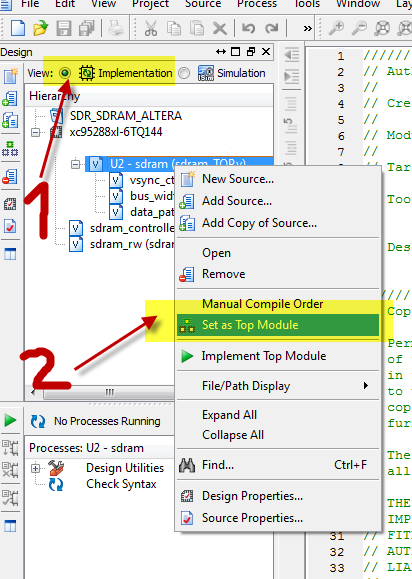Click the green Run process arrow
This screenshot has width=412, height=579.
click(x=10, y=420)
